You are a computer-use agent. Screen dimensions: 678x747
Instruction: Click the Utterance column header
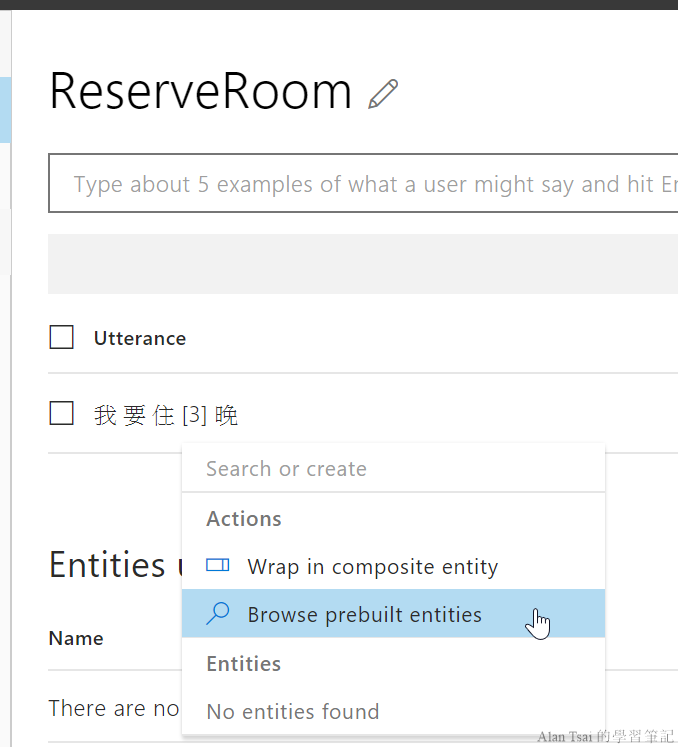coord(139,338)
